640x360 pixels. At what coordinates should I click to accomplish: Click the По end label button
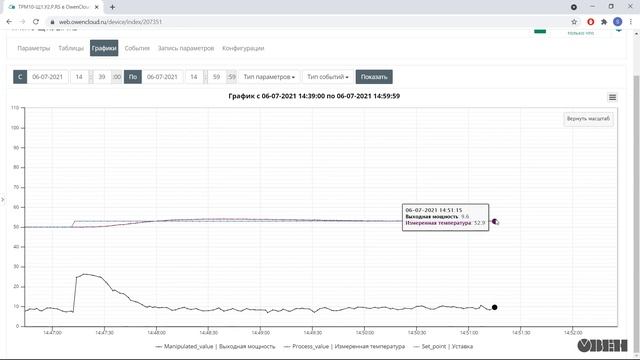pyautogui.click(x=133, y=77)
